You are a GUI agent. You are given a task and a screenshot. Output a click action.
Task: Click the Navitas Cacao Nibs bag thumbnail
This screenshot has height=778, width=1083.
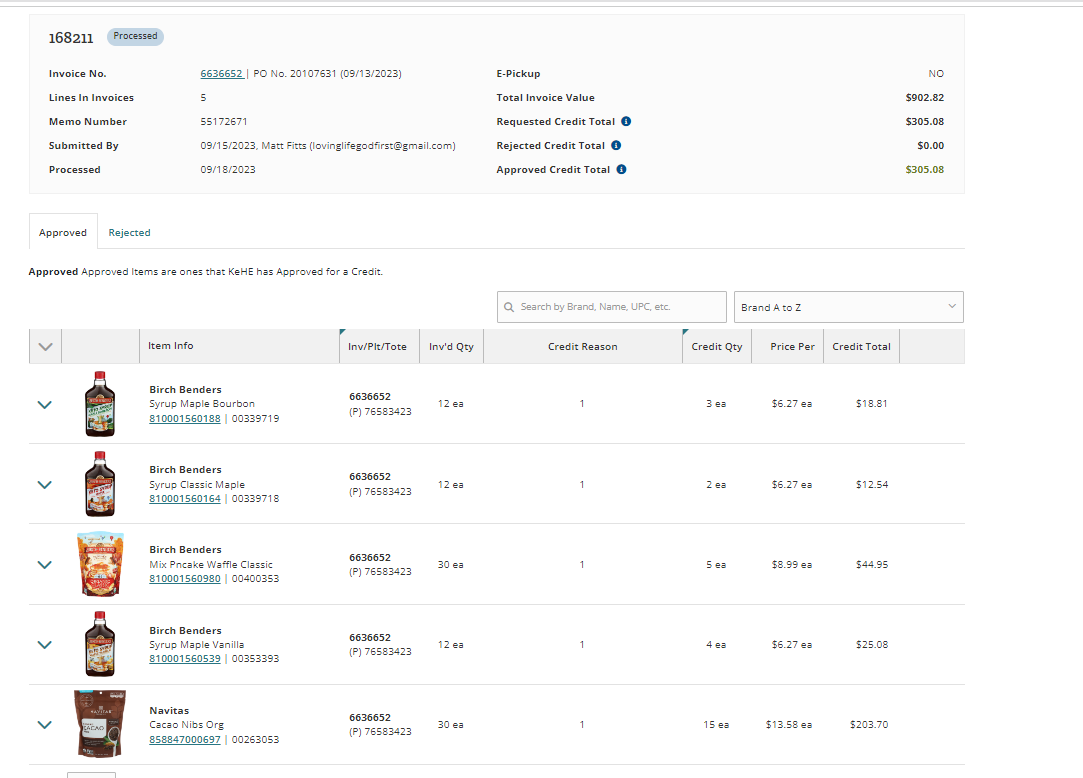click(x=100, y=723)
